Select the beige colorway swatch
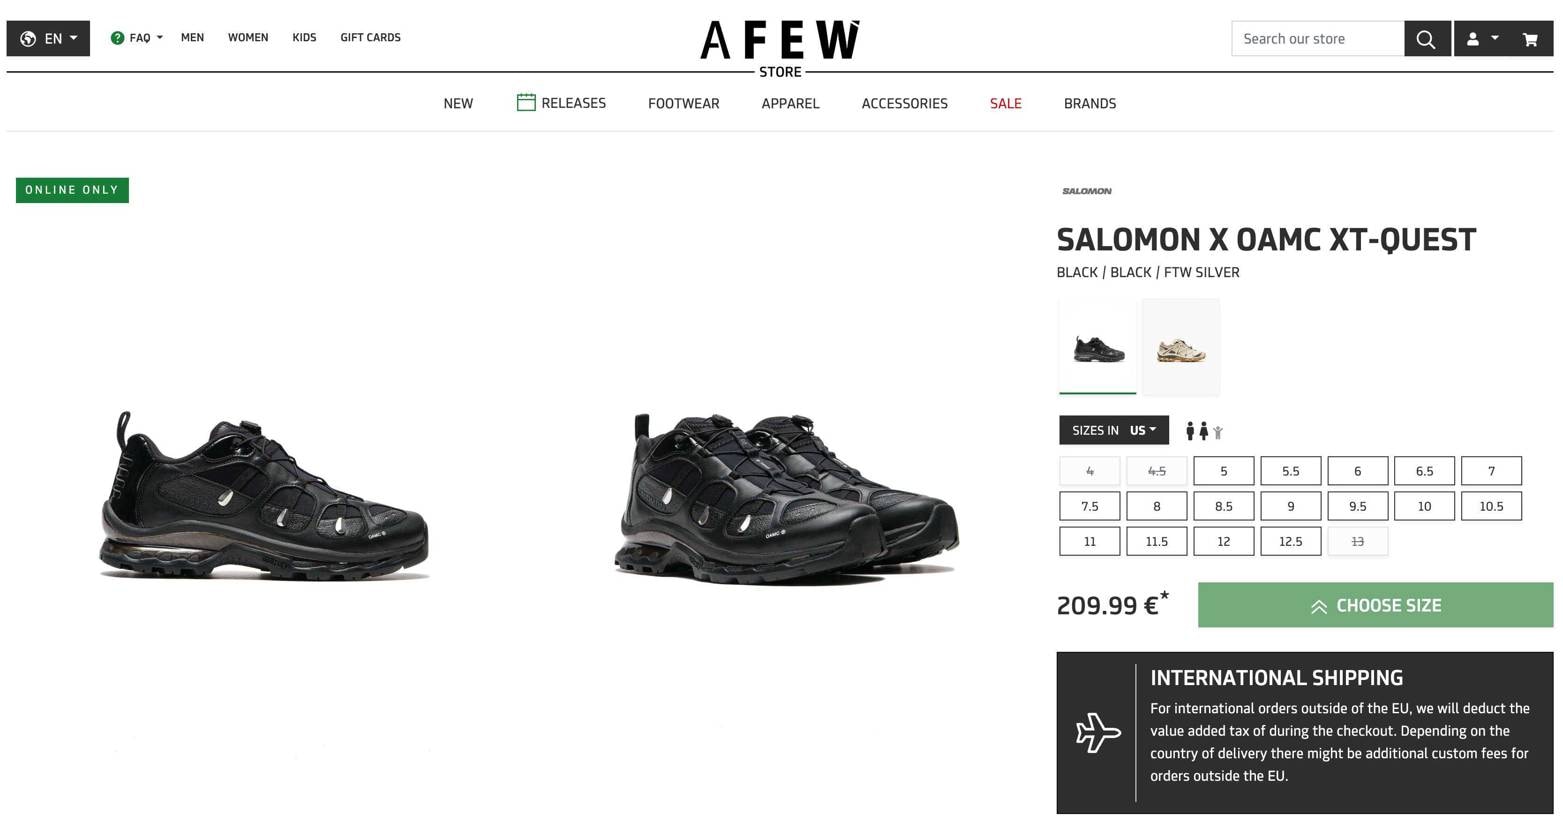The image size is (1563, 830). click(x=1181, y=348)
